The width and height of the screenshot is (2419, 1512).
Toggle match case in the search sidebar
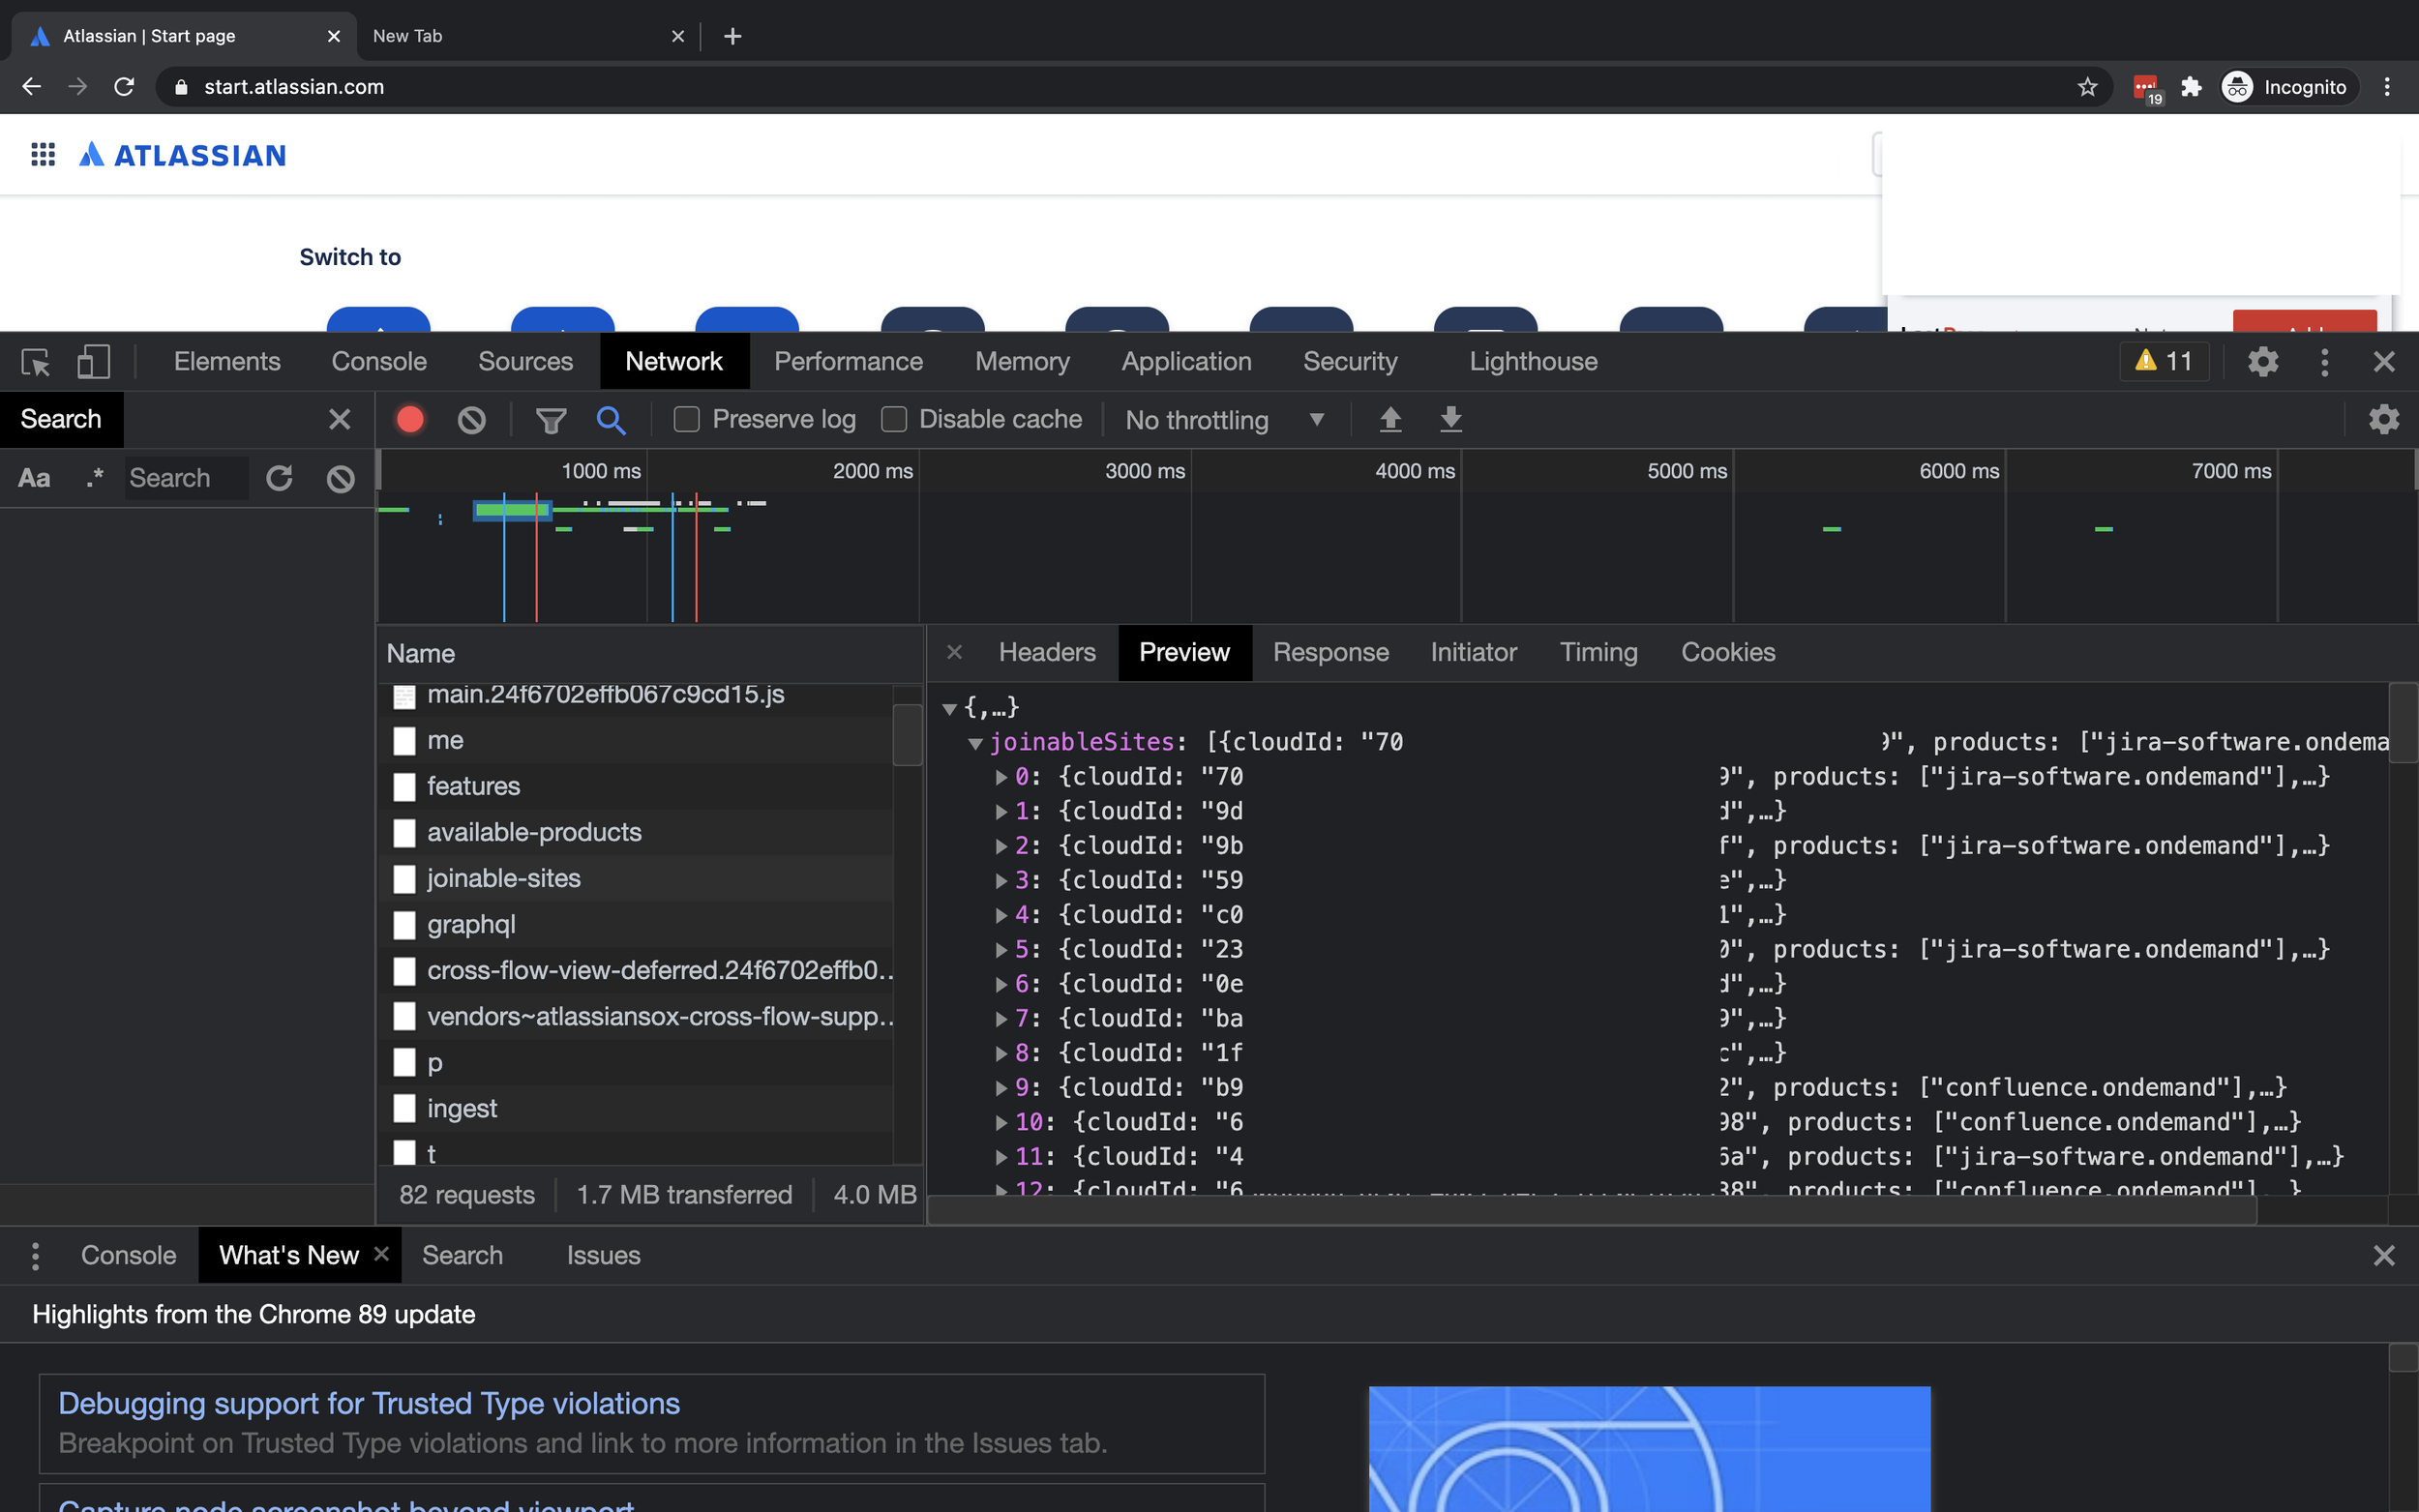[x=33, y=478]
